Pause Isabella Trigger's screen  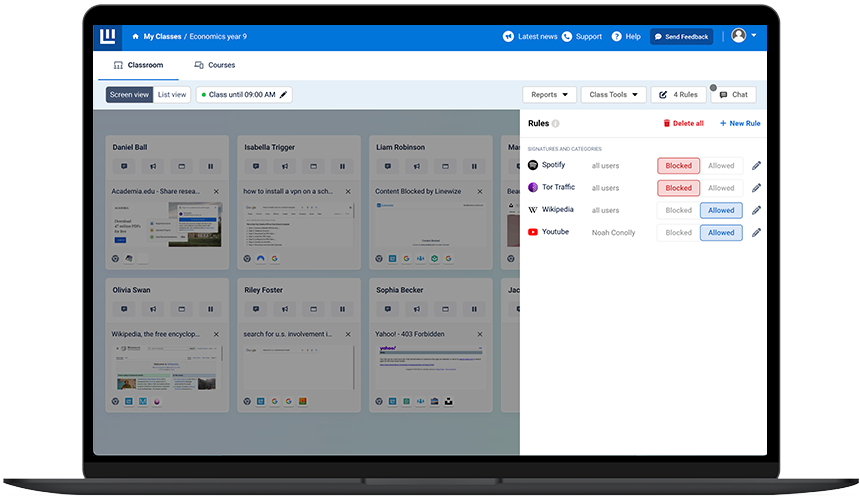click(x=342, y=166)
